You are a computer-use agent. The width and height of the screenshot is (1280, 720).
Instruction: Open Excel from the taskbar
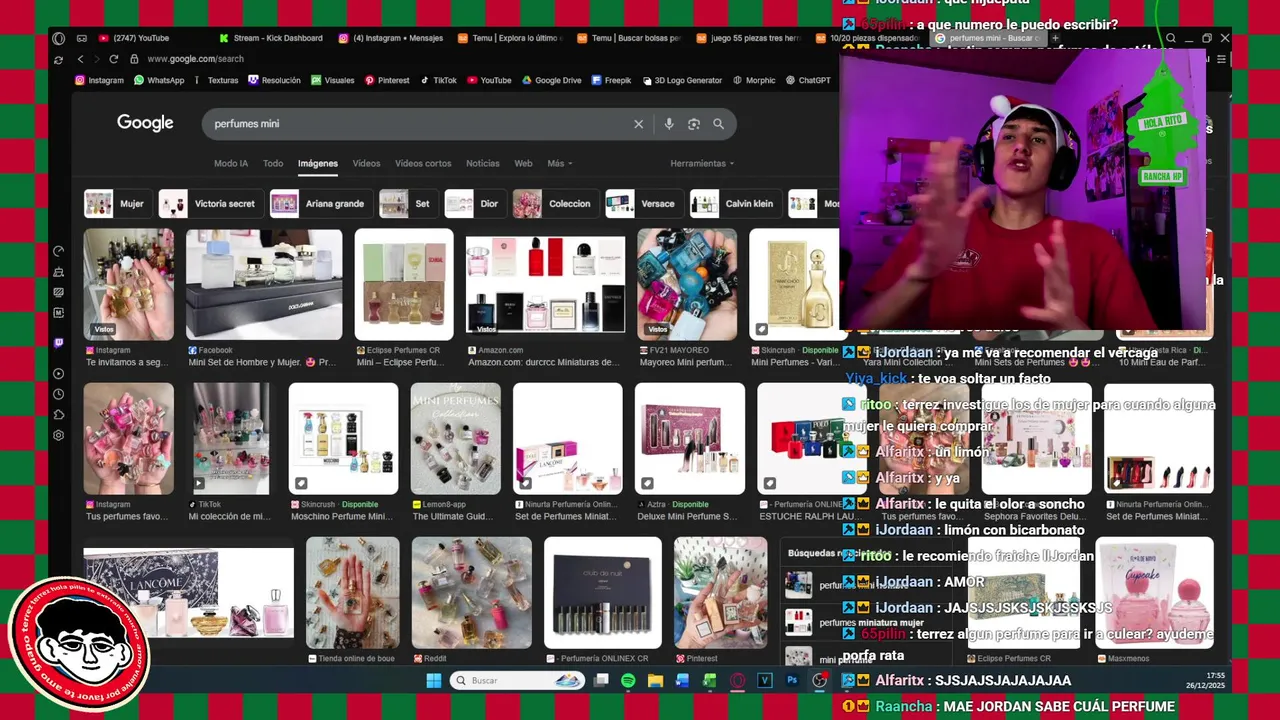click(x=710, y=680)
